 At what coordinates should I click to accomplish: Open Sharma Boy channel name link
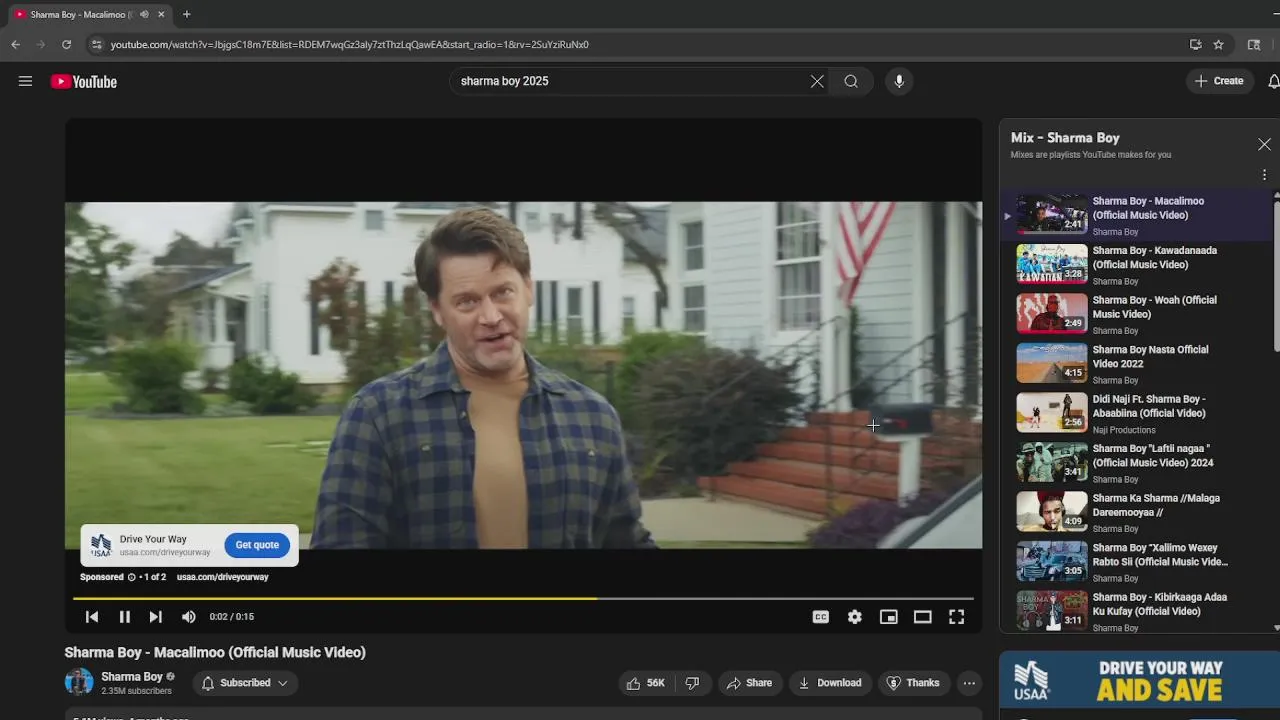pos(132,677)
